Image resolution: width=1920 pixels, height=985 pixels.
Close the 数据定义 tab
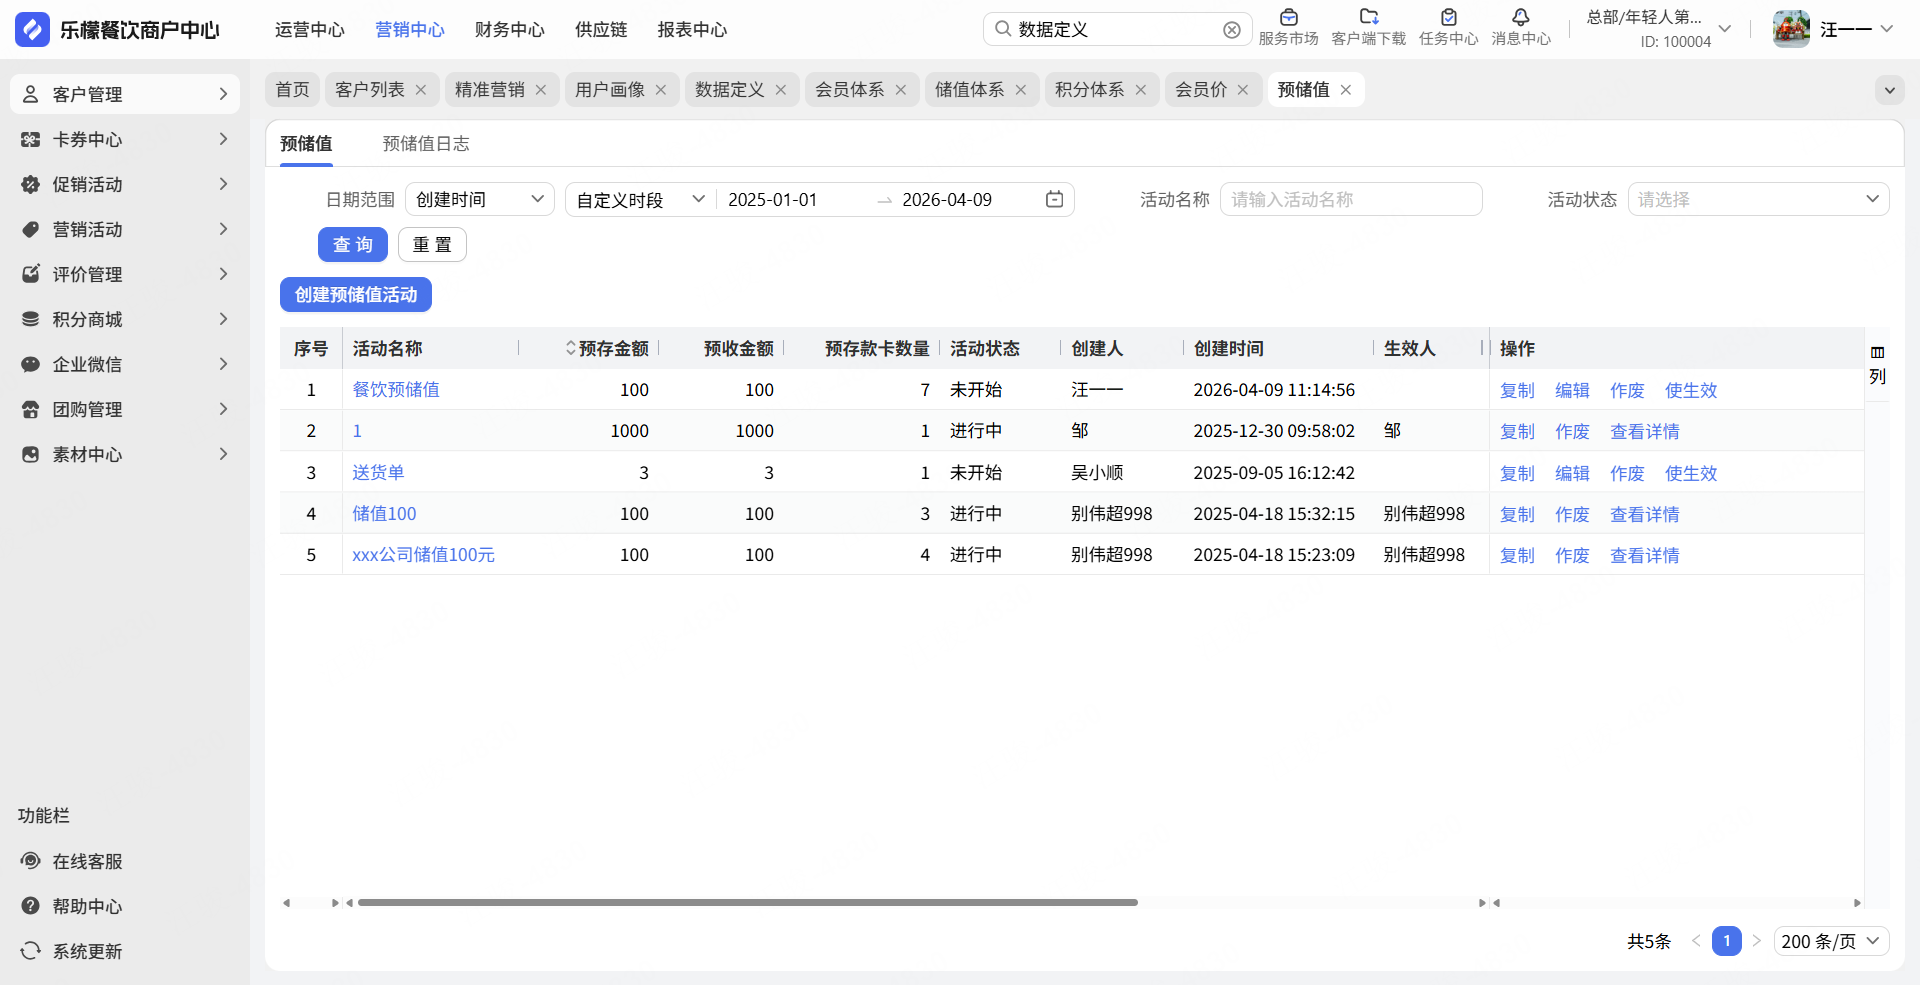[x=781, y=90]
